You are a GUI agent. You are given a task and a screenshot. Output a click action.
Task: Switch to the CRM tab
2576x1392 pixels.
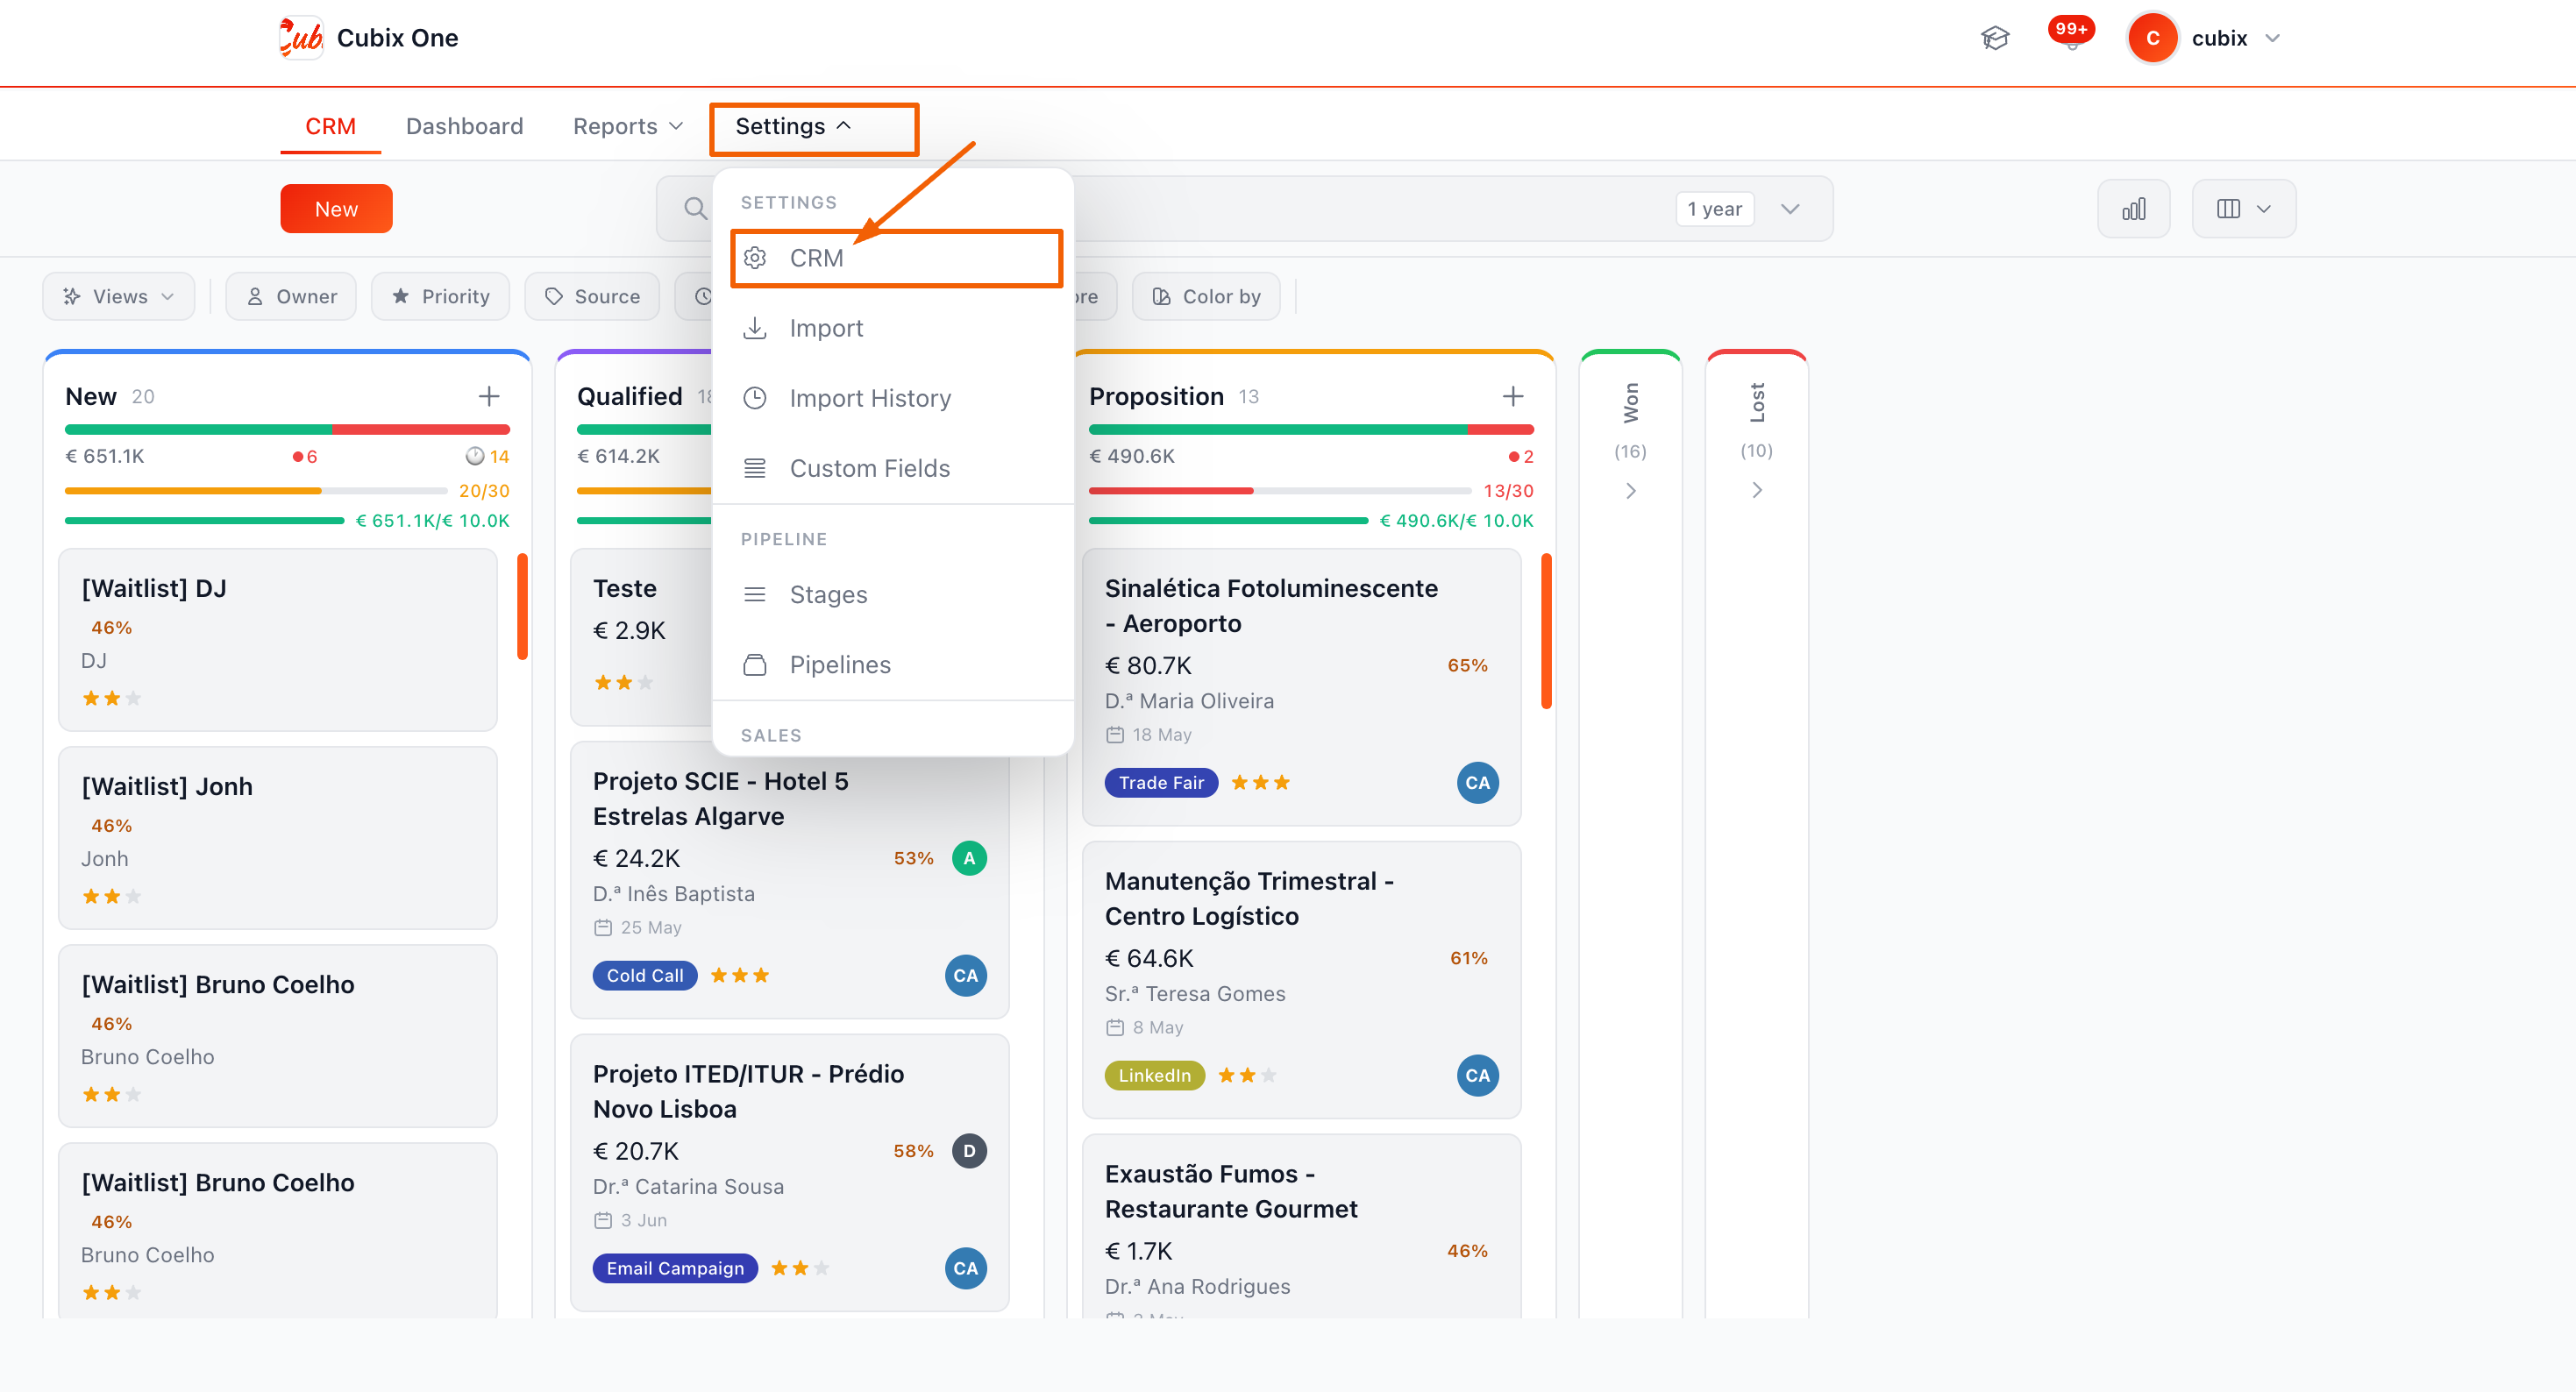click(330, 126)
